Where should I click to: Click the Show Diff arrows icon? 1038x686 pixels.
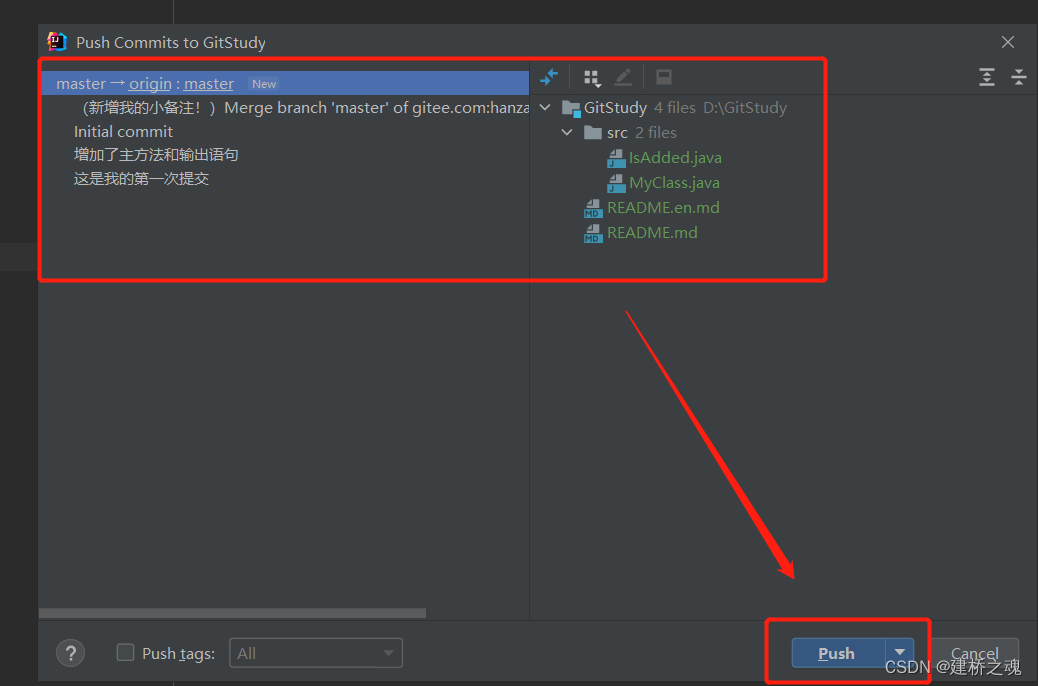(549, 77)
